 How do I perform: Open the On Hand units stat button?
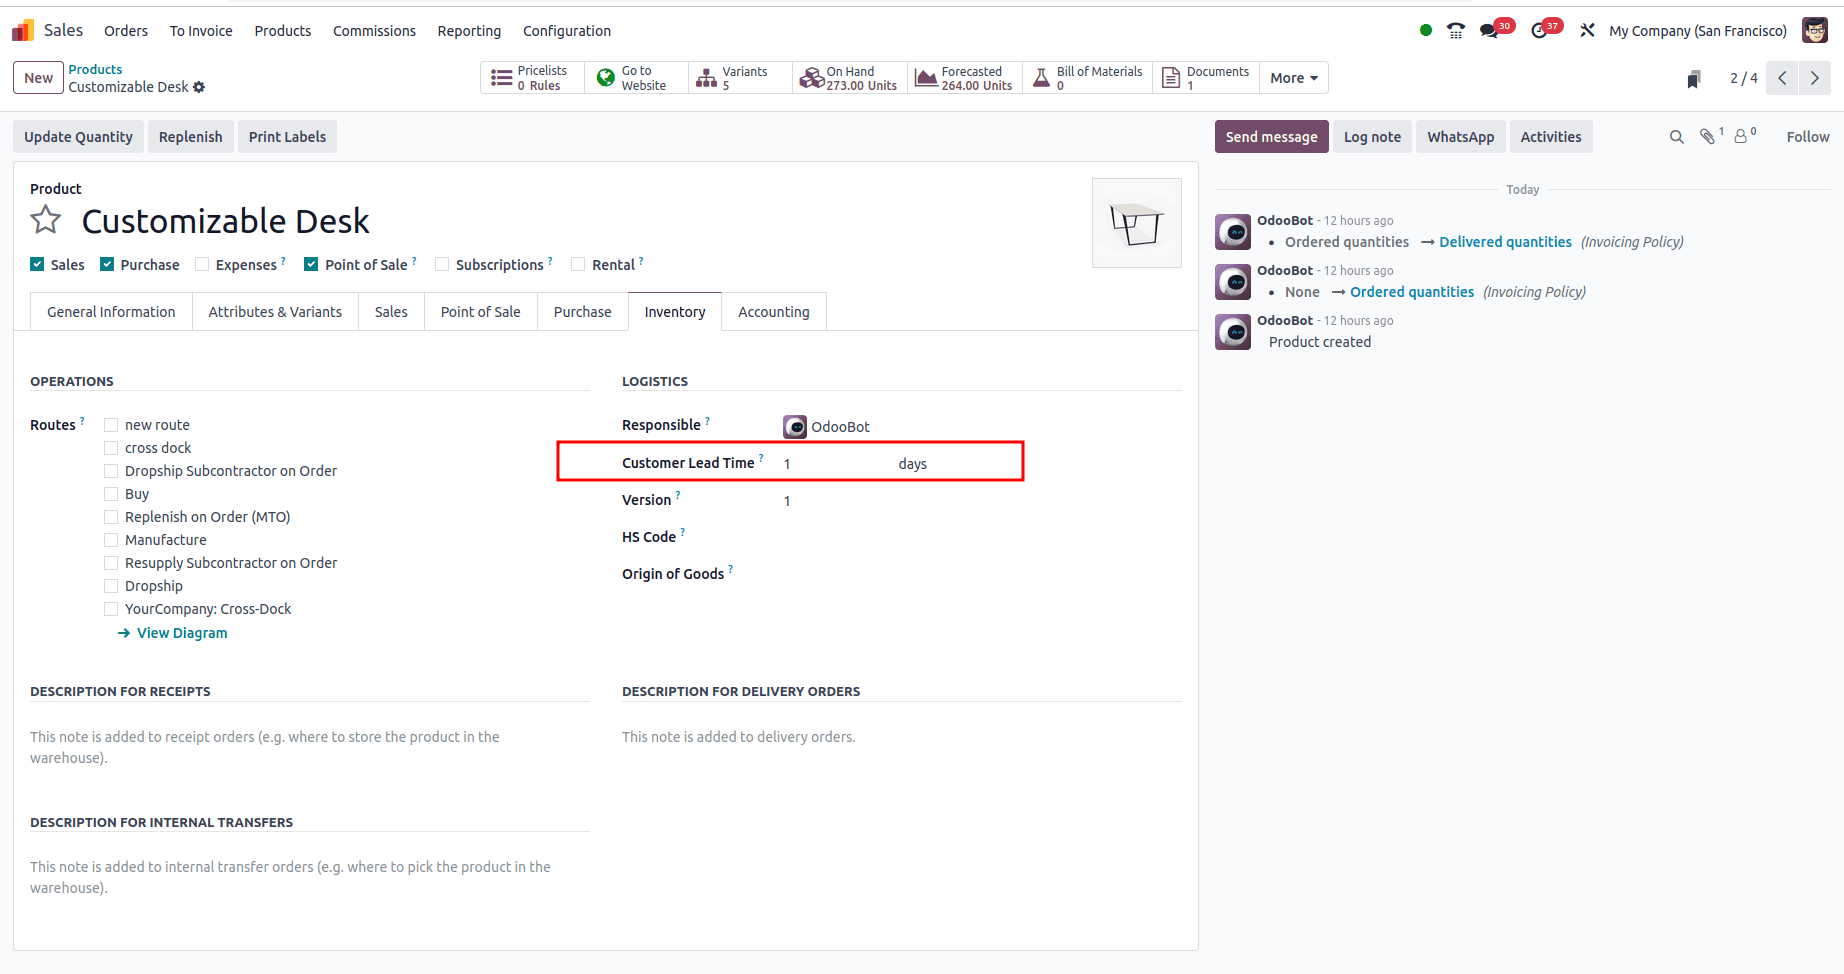850,78
